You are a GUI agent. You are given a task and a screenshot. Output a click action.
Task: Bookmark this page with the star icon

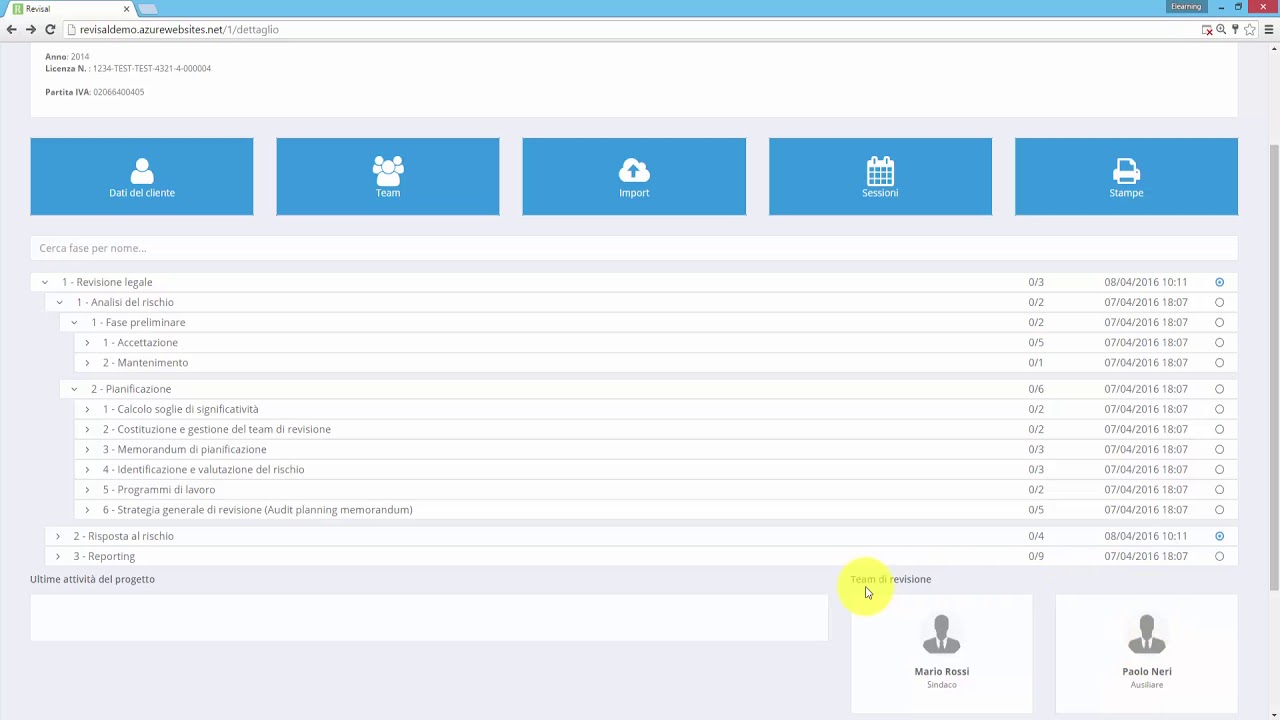(x=1250, y=30)
